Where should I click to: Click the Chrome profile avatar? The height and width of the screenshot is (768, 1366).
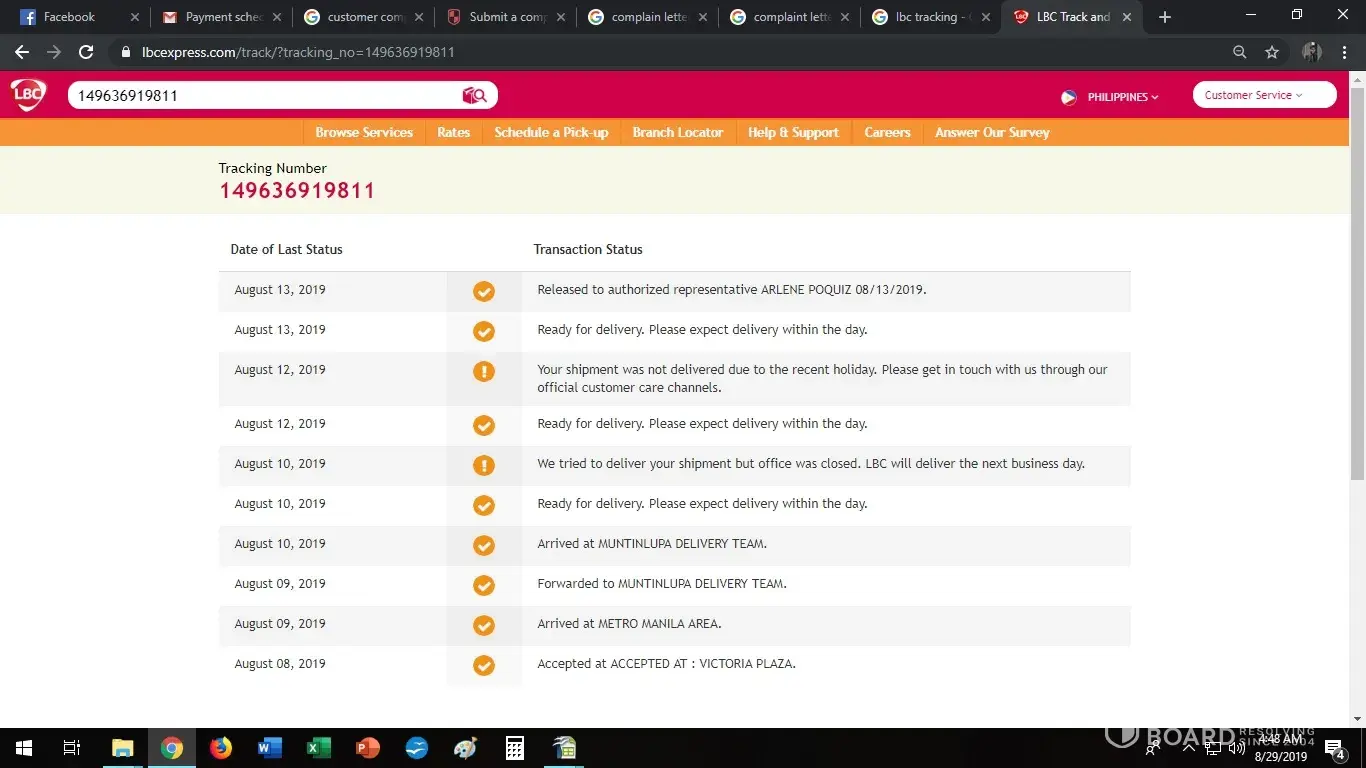pos(1311,52)
